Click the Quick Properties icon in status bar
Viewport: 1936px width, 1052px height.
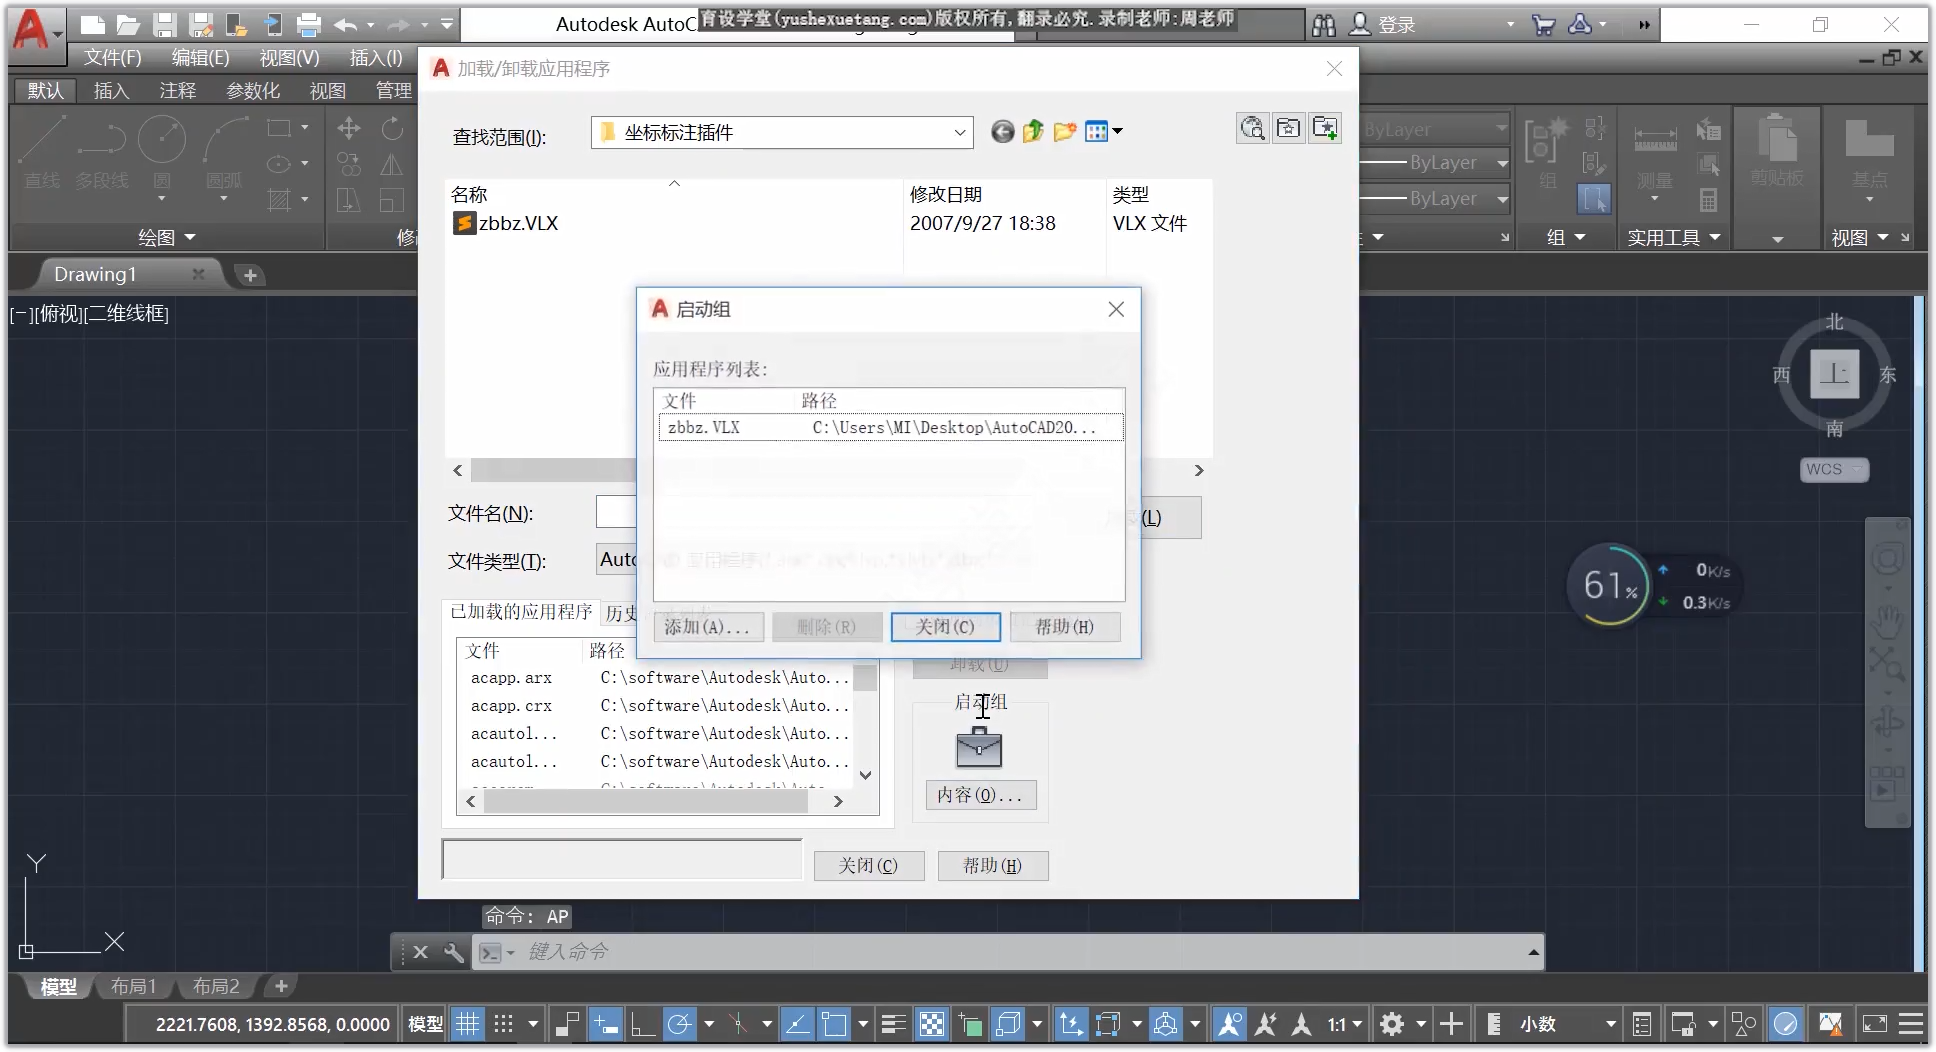click(1642, 1024)
